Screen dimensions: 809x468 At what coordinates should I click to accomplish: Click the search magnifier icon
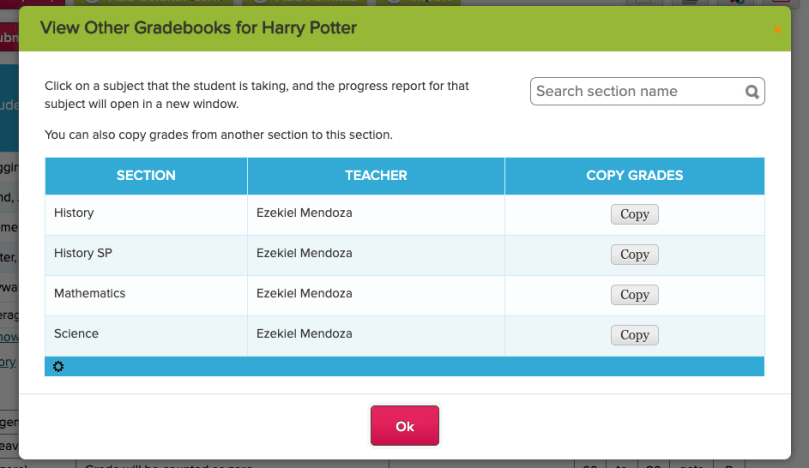752,92
